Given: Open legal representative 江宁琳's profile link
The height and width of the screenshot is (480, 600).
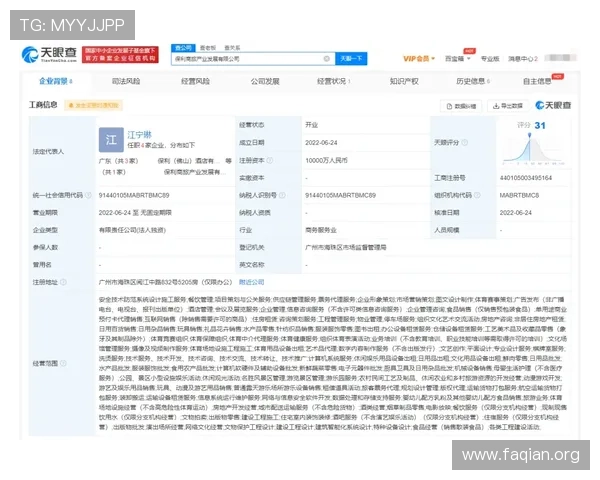Looking at the screenshot, I should click(139, 135).
